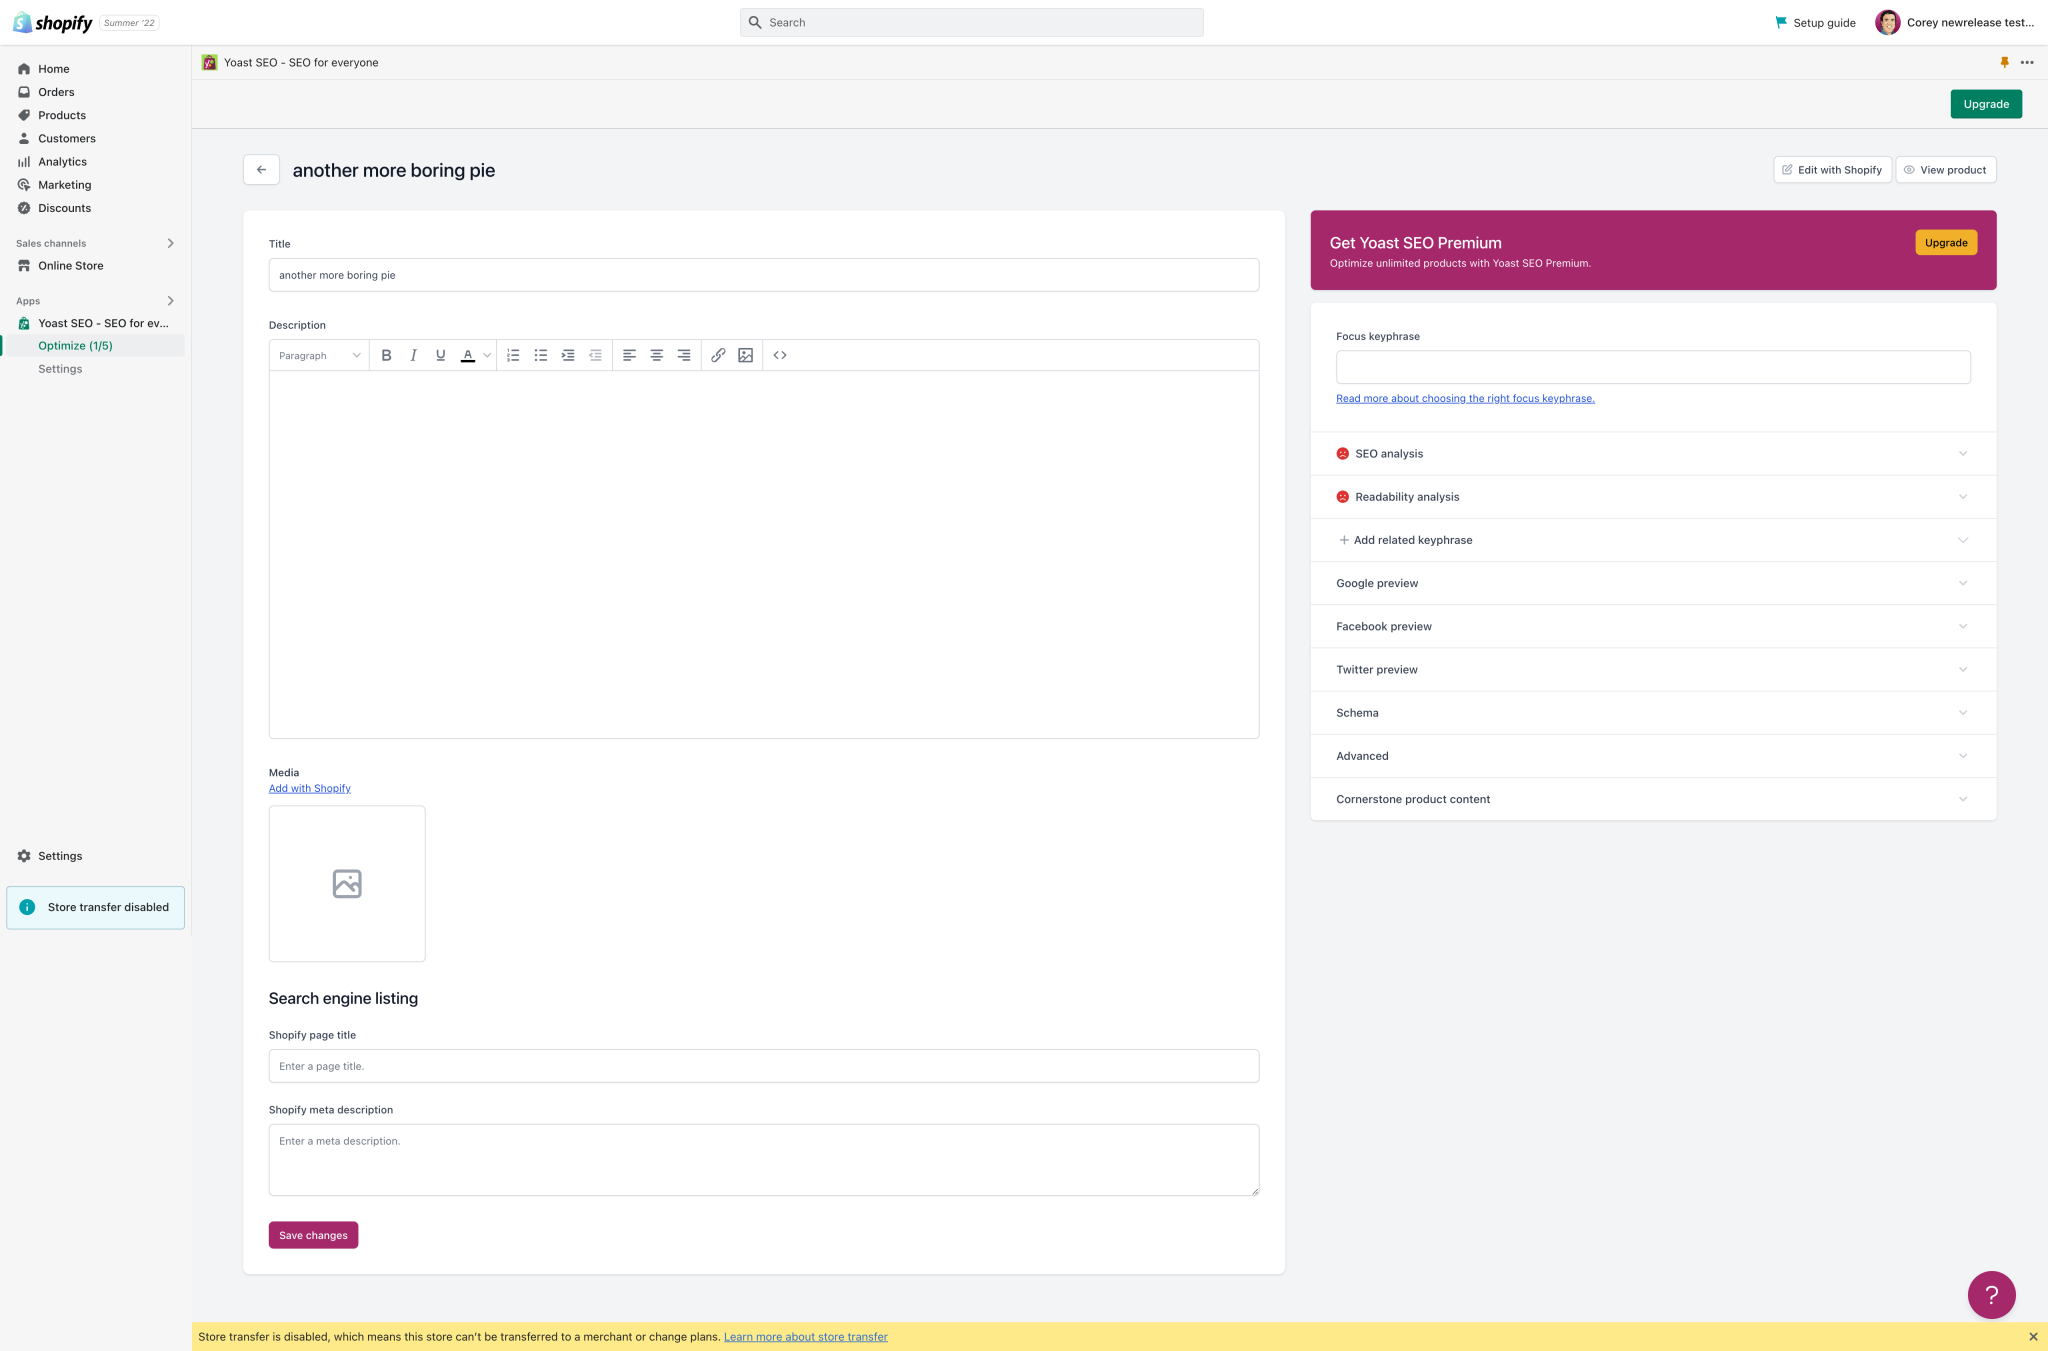Open focus keyphrase help link
Viewport: 2048px width, 1351px height.
[x=1465, y=398]
